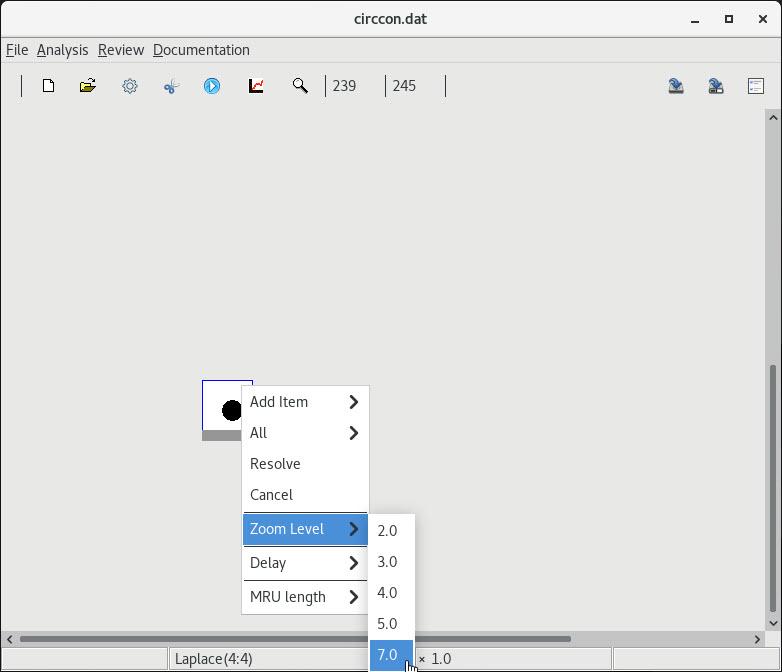Viewport: 782px width, 672px height.
Task: Pick zoom level 5.0
Action: 388,624
